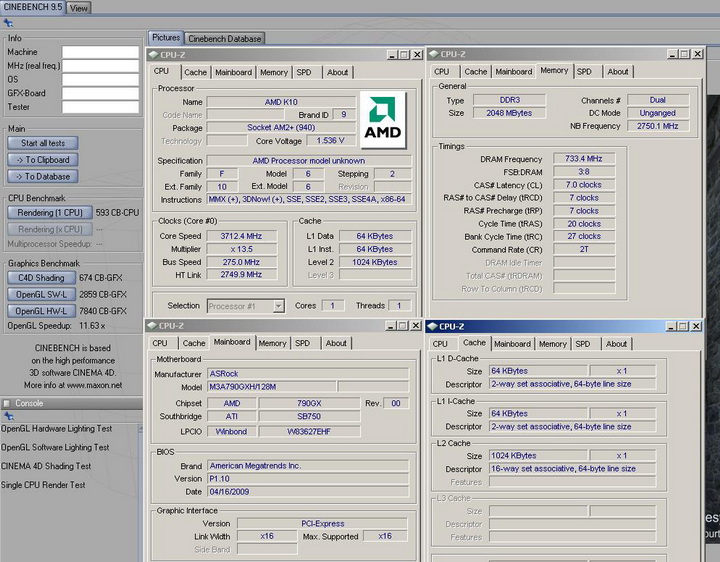Click the To Clipboard button
720x562 pixels.
43,160
